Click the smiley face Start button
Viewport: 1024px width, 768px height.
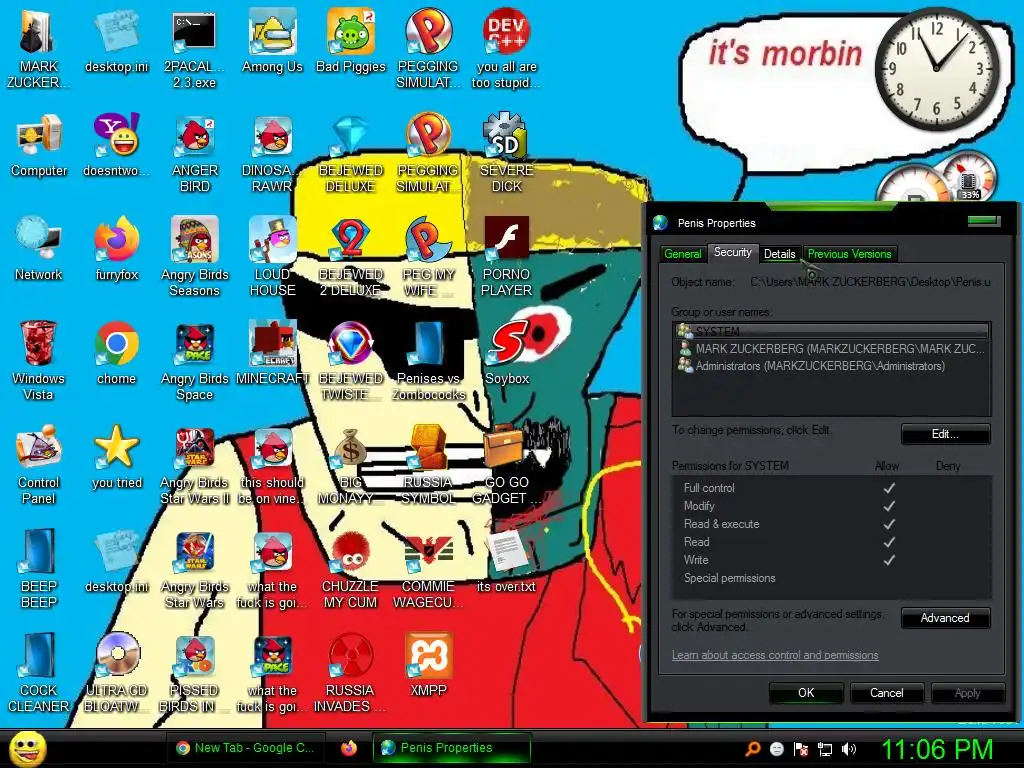(x=27, y=748)
